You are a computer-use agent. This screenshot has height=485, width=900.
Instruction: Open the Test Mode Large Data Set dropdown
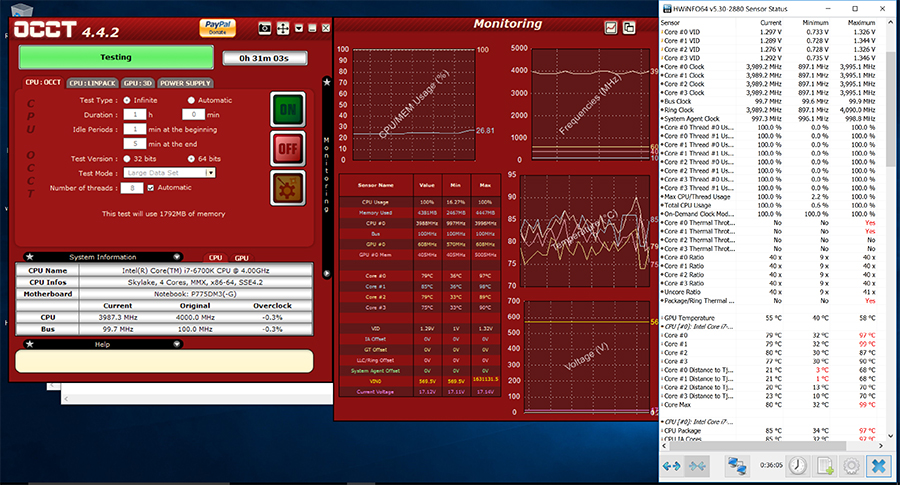pyautogui.click(x=169, y=173)
